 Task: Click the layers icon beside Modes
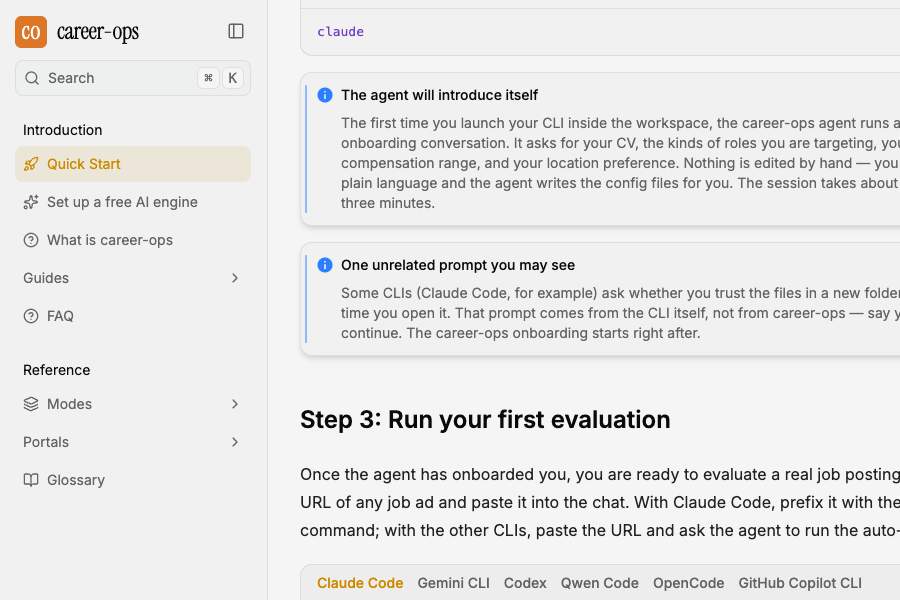(31, 404)
